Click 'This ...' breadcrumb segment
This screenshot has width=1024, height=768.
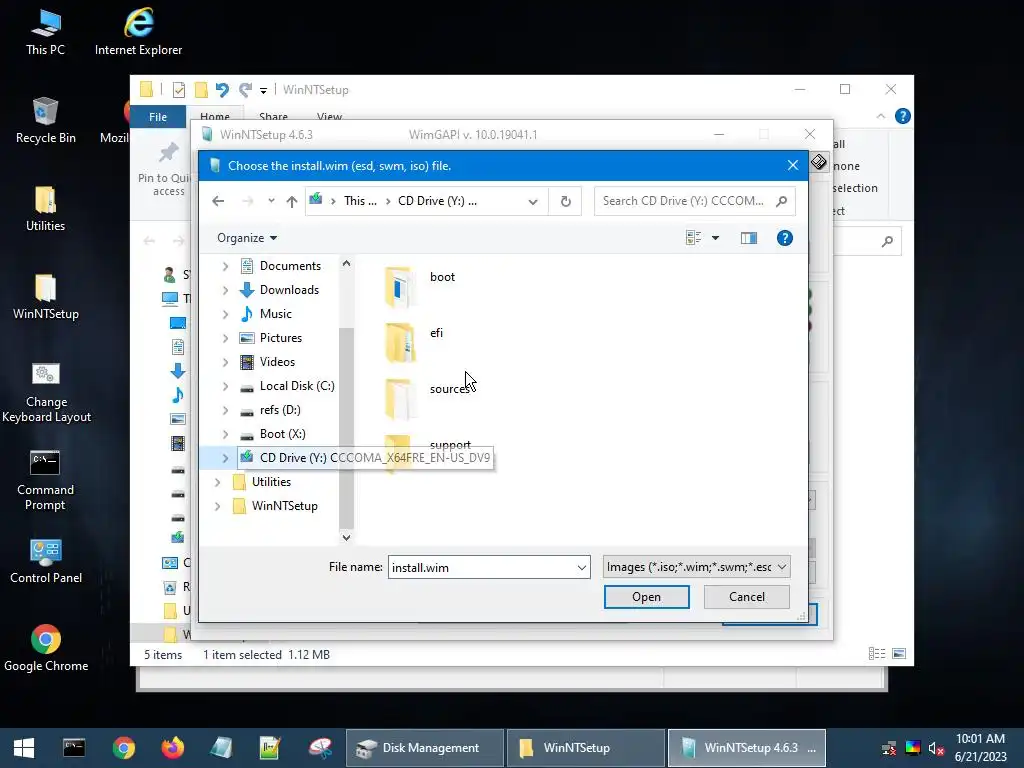360,201
